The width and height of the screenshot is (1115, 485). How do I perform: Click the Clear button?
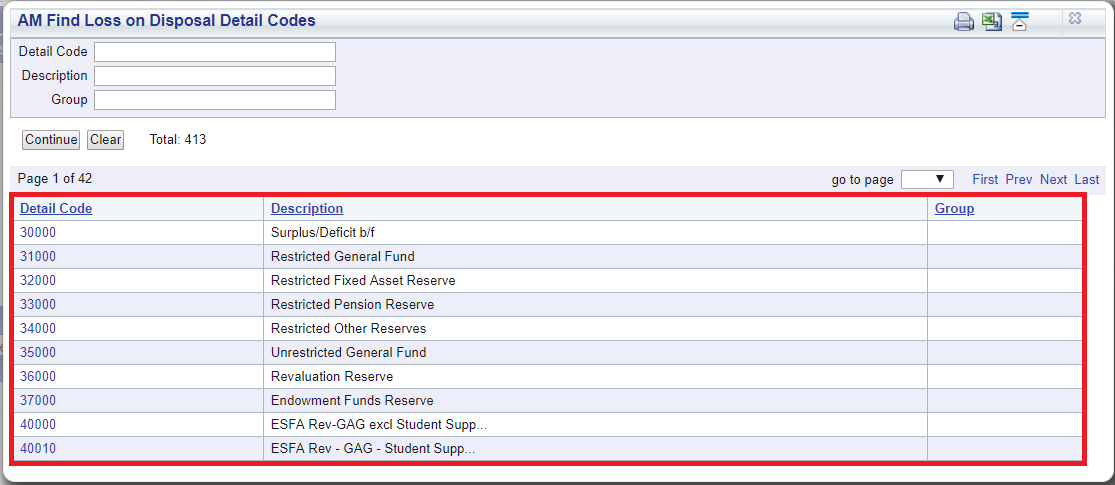105,140
